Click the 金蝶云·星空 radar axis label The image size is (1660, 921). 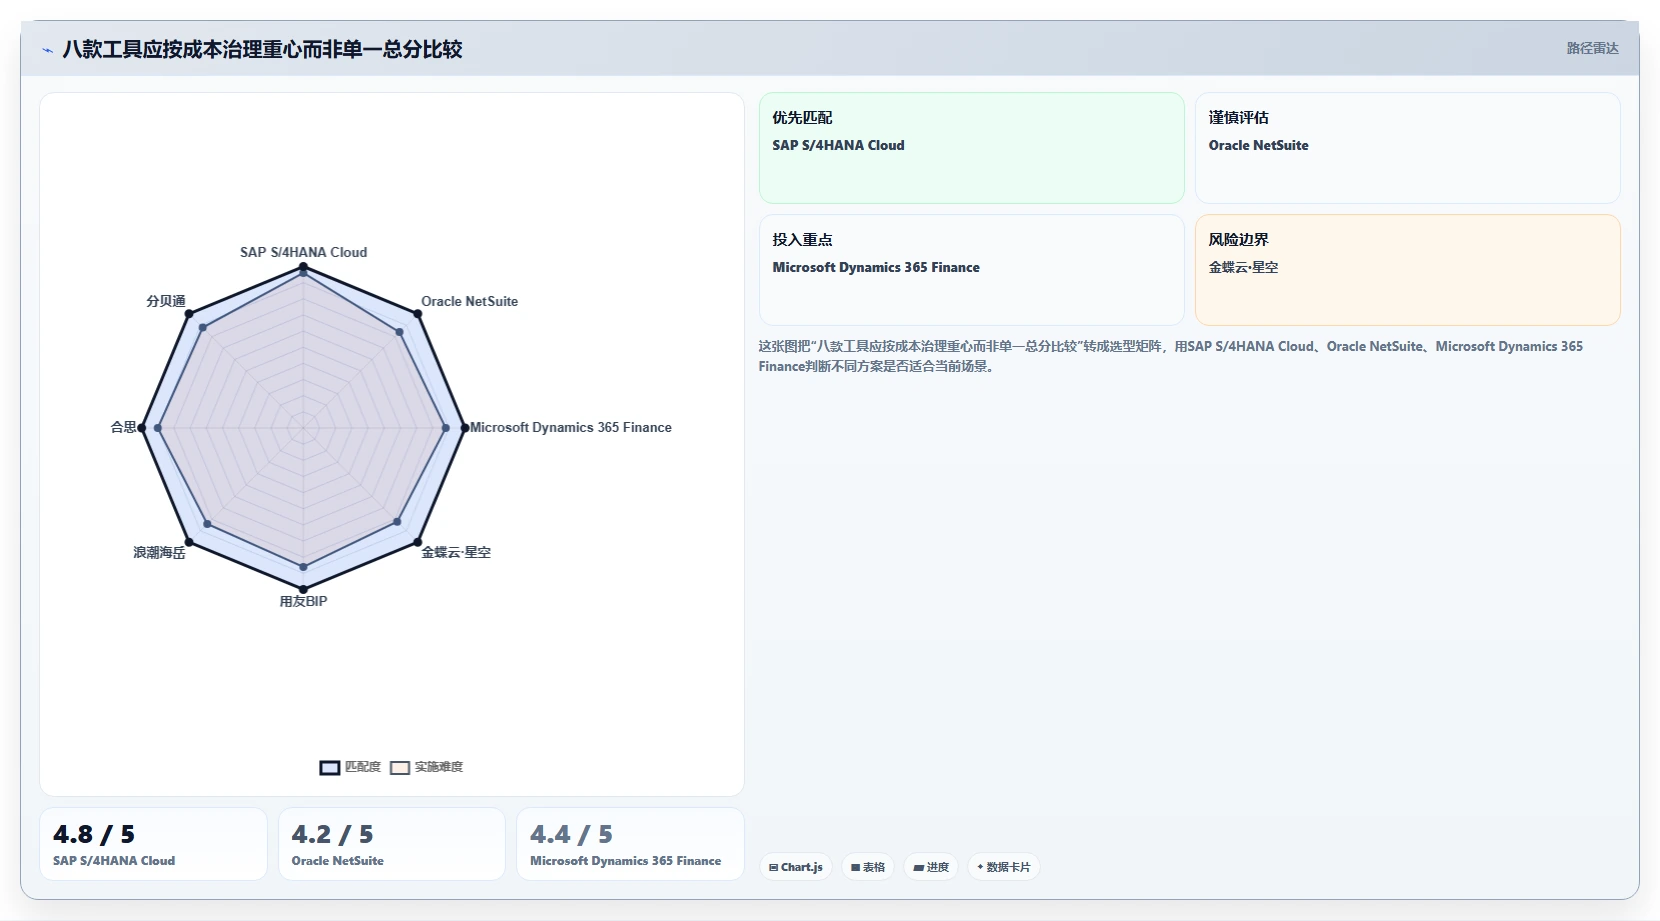click(x=456, y=552)
